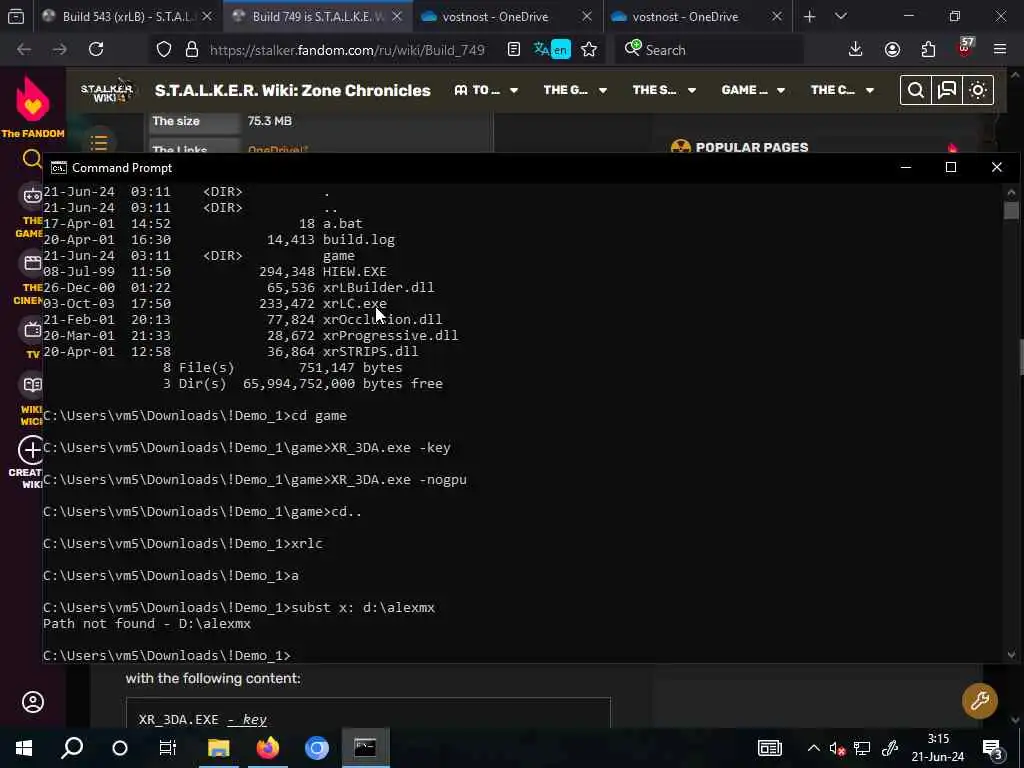
Task: Click the address bar URL field
Action: [x=346, y=50]
